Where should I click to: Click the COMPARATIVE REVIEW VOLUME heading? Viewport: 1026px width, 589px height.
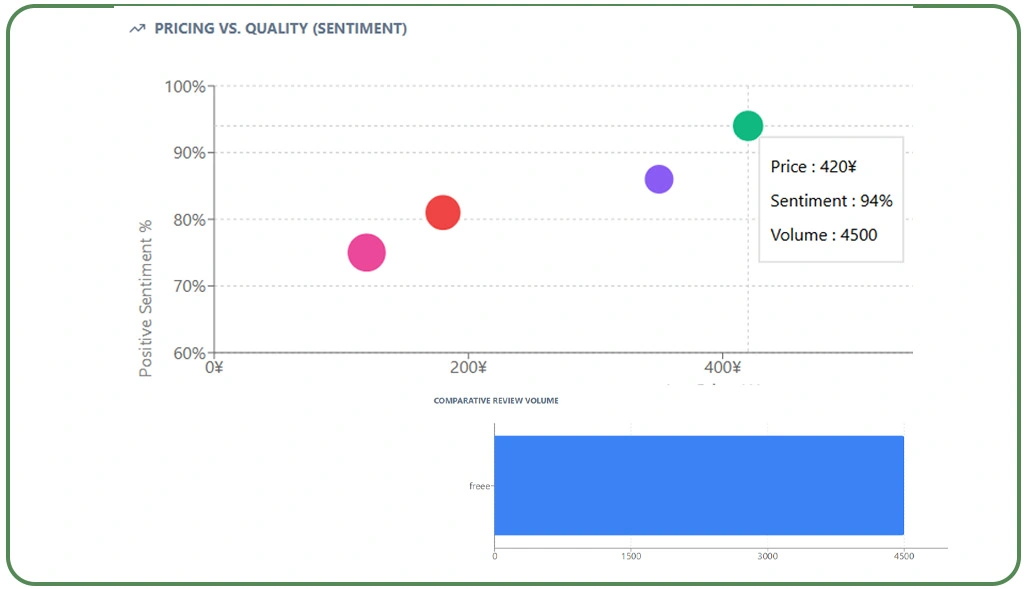(x=494, y=399)
